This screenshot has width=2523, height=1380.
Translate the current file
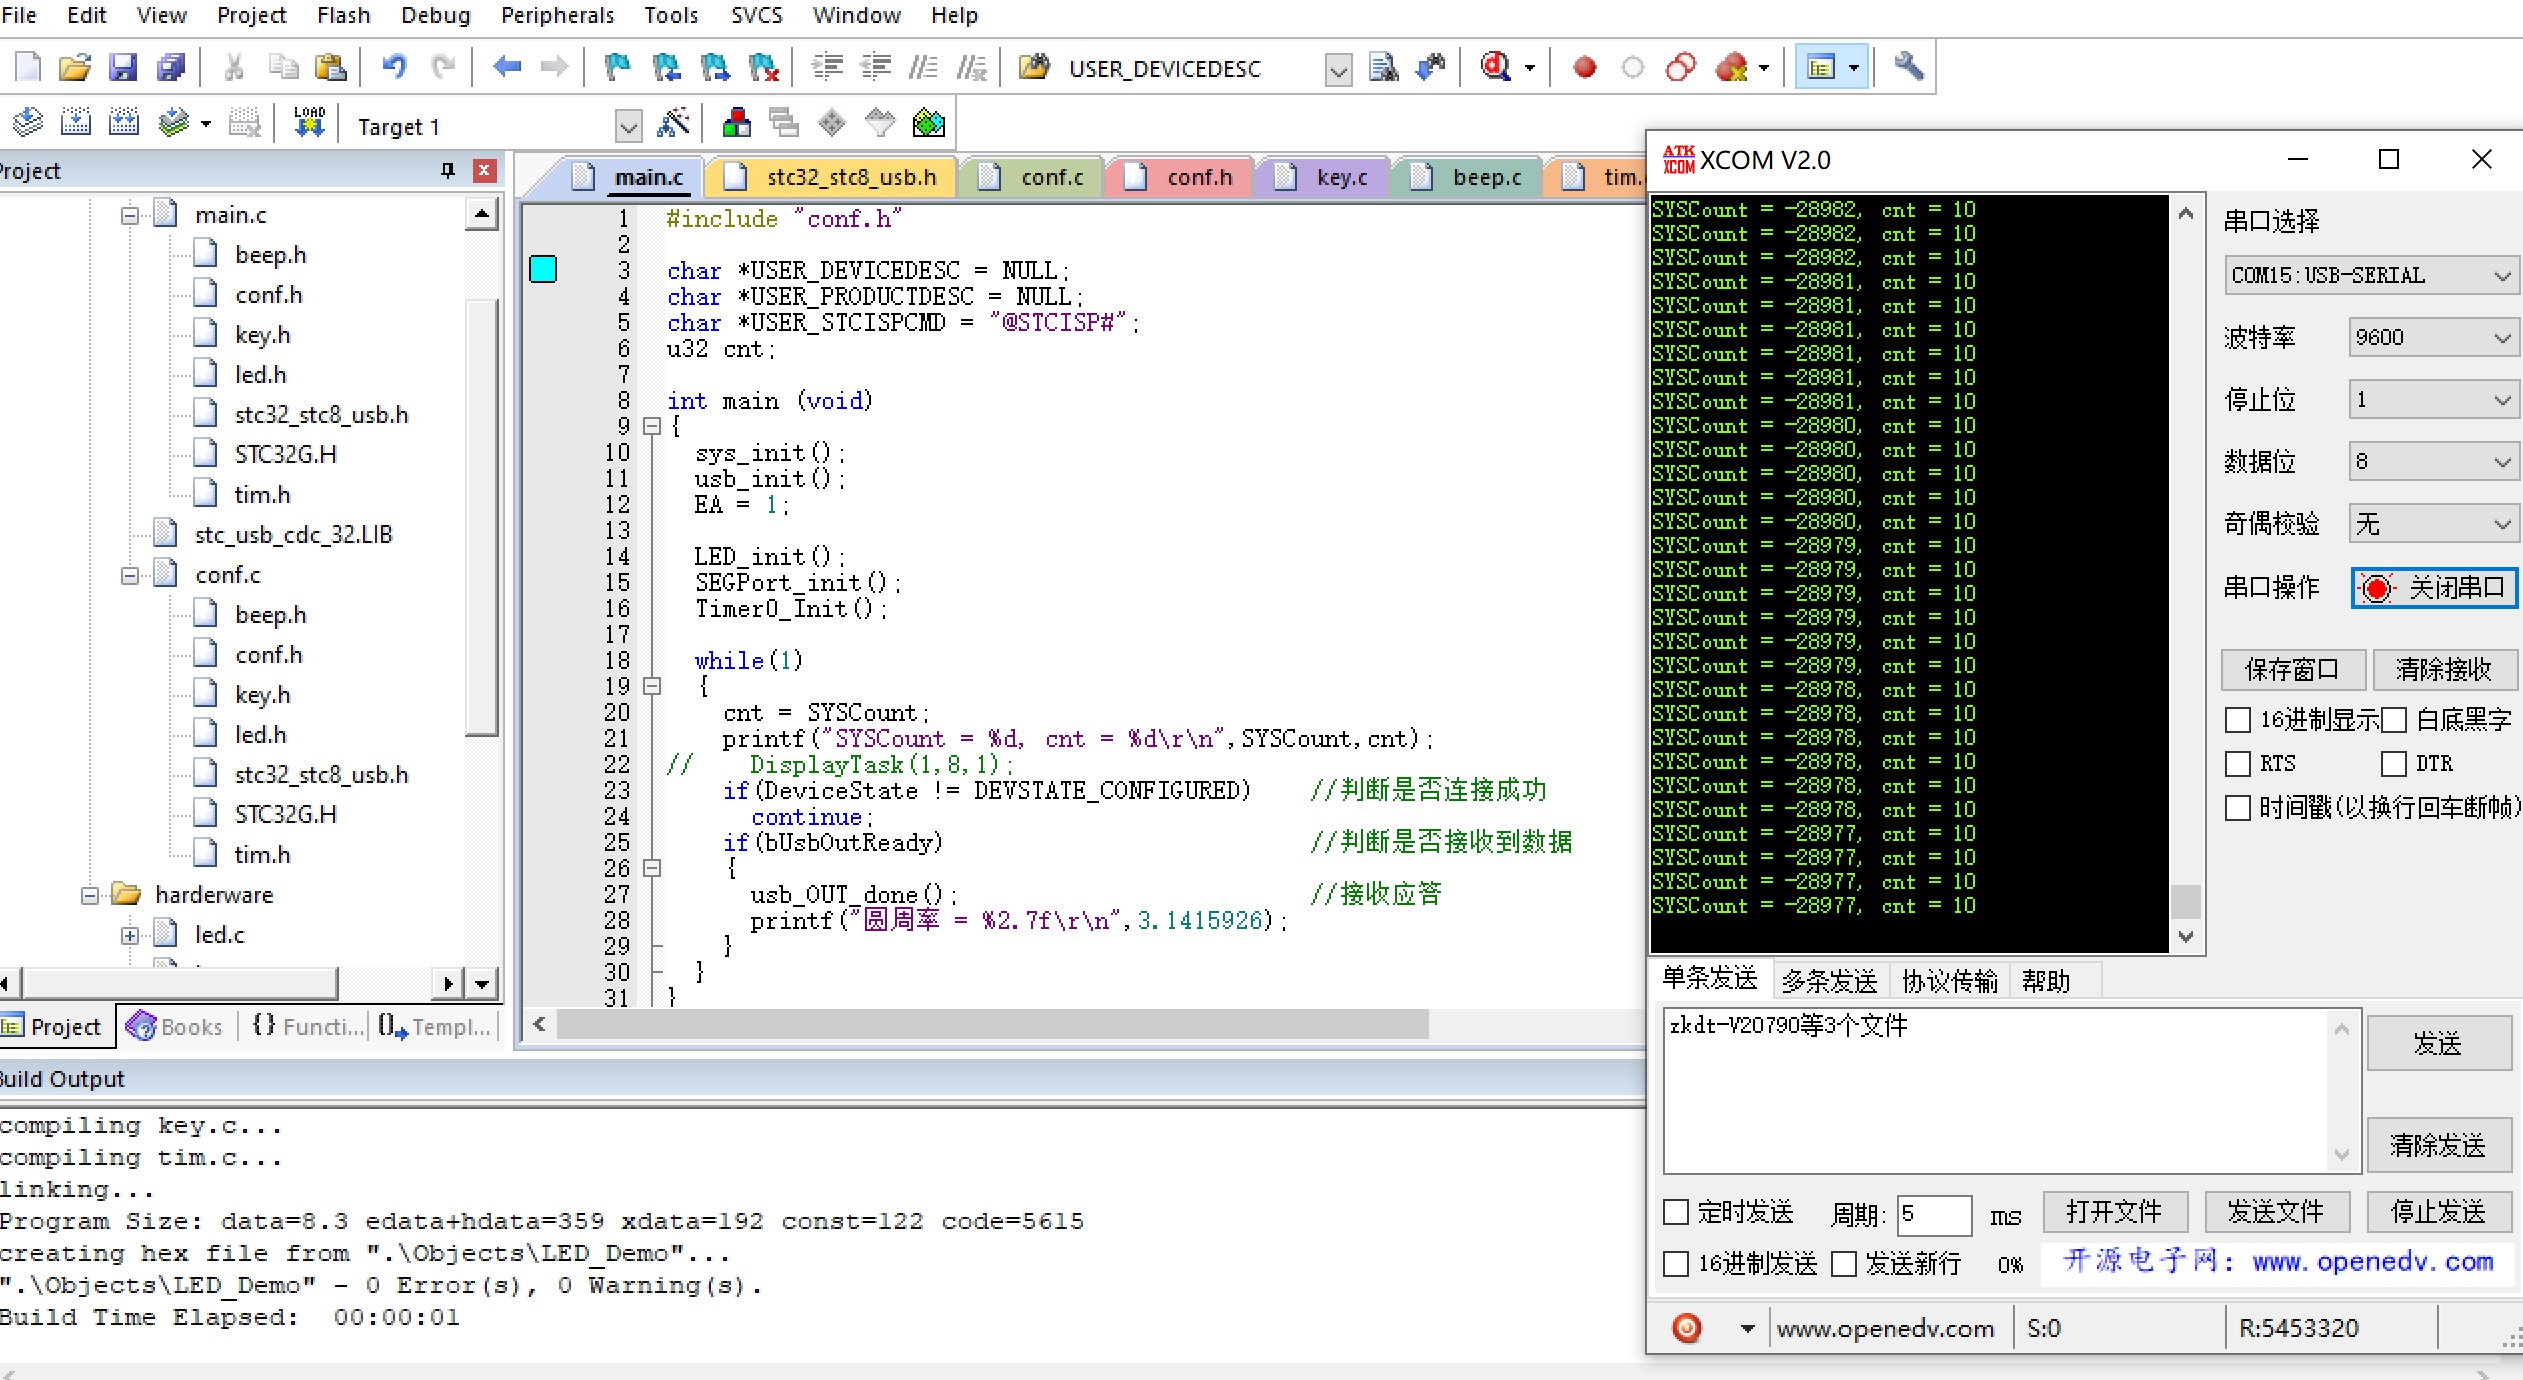click(28, 124)
